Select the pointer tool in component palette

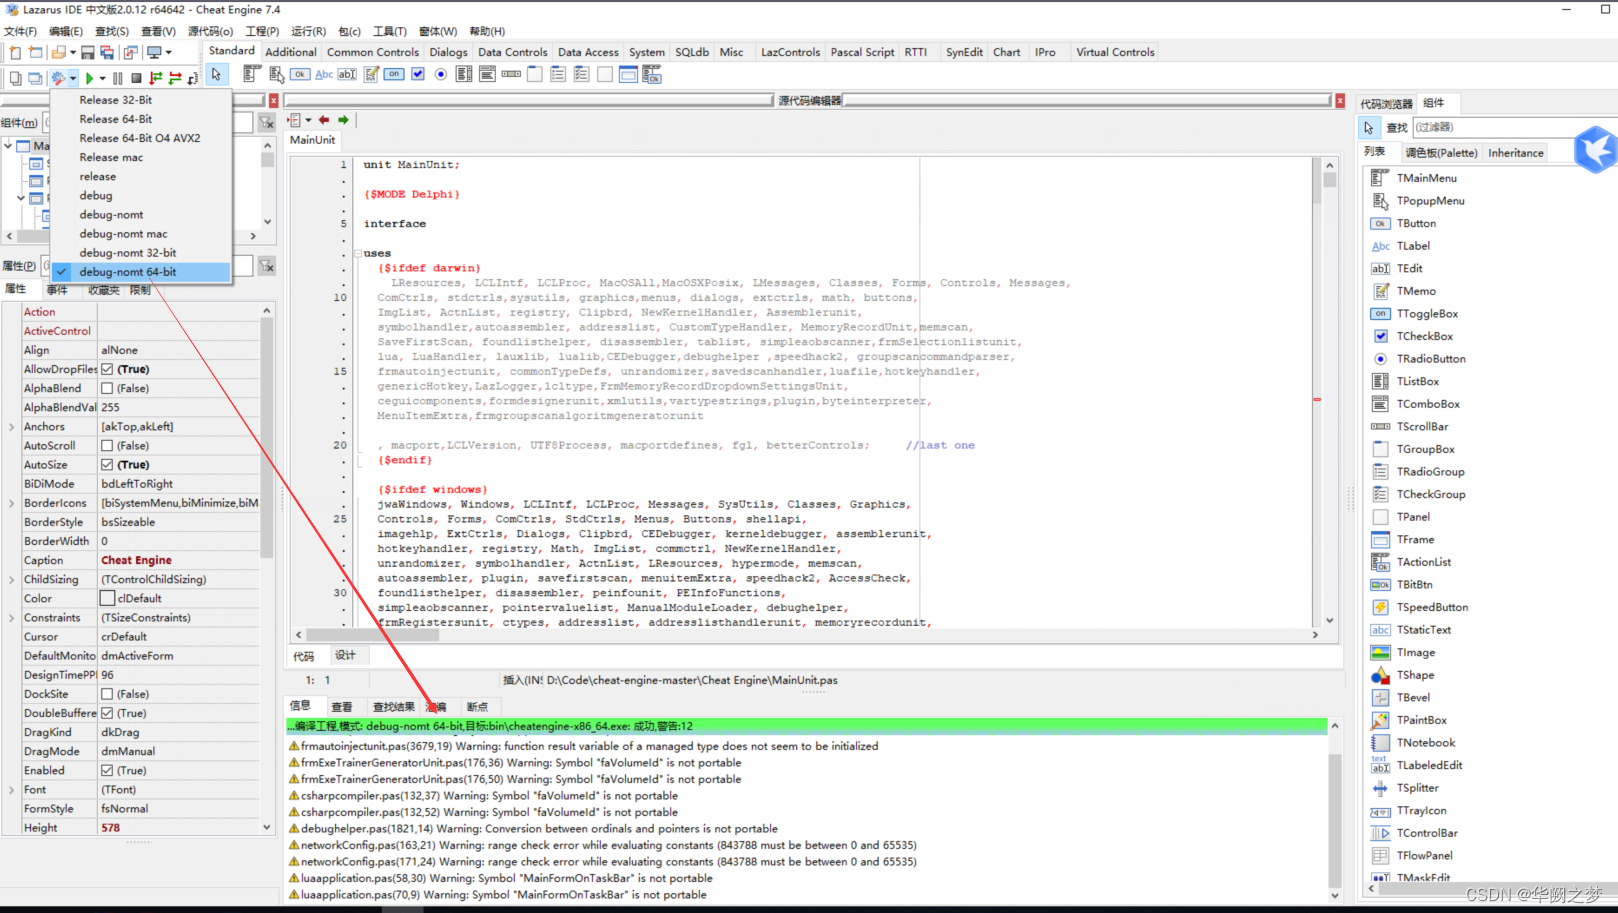tap(216, 74)
